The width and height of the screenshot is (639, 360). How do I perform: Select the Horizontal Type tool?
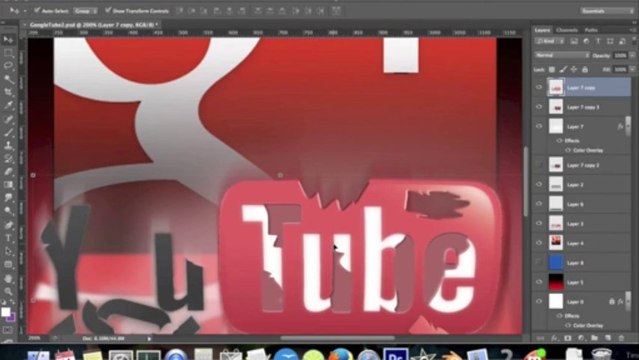pos(8,238)
